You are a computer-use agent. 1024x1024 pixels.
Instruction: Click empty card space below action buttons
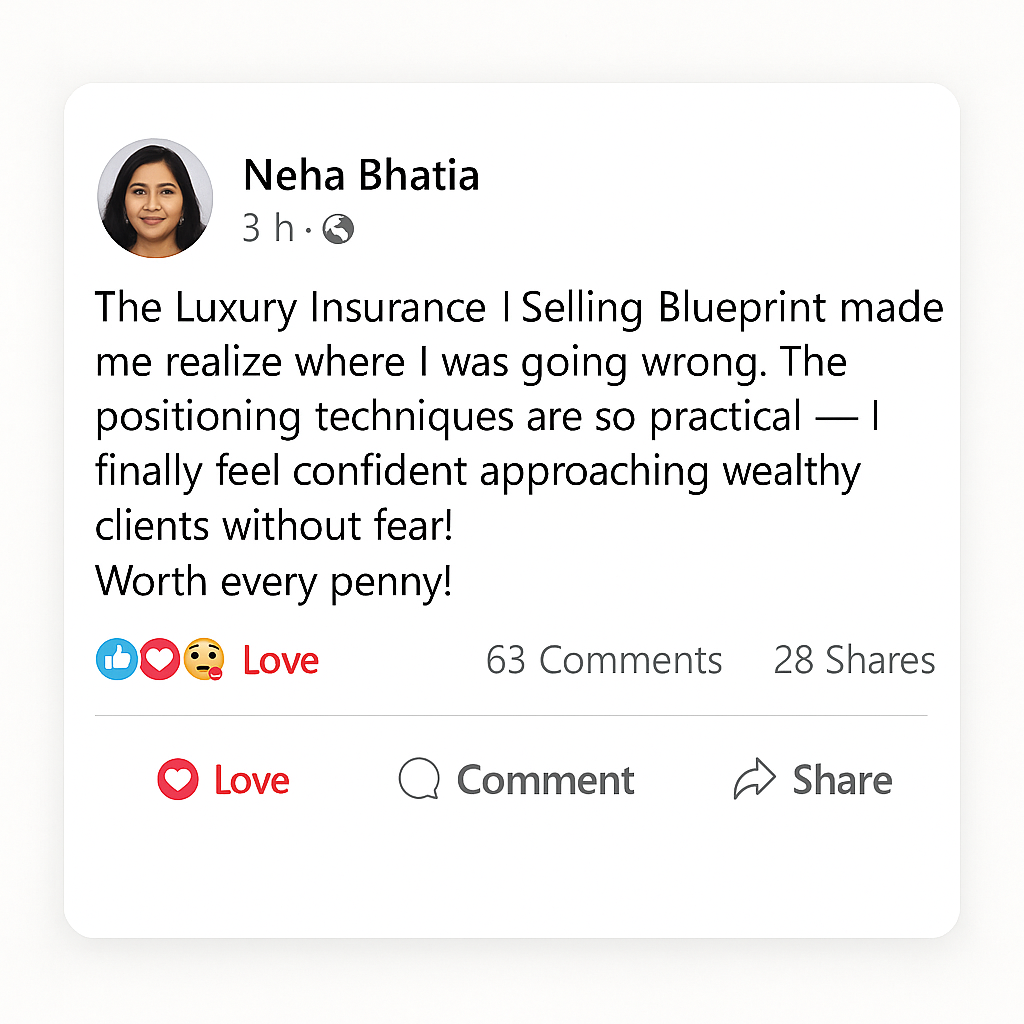(510, 870)
